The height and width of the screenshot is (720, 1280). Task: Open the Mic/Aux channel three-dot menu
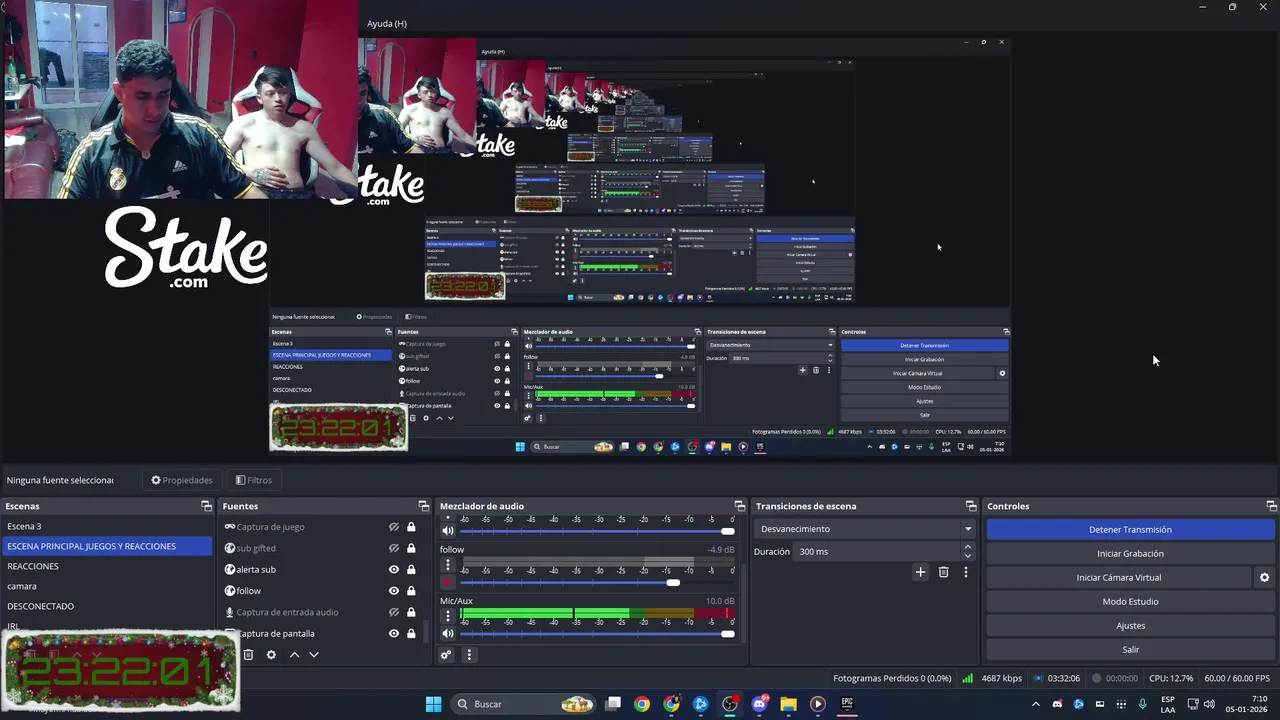tap(447, 616)
